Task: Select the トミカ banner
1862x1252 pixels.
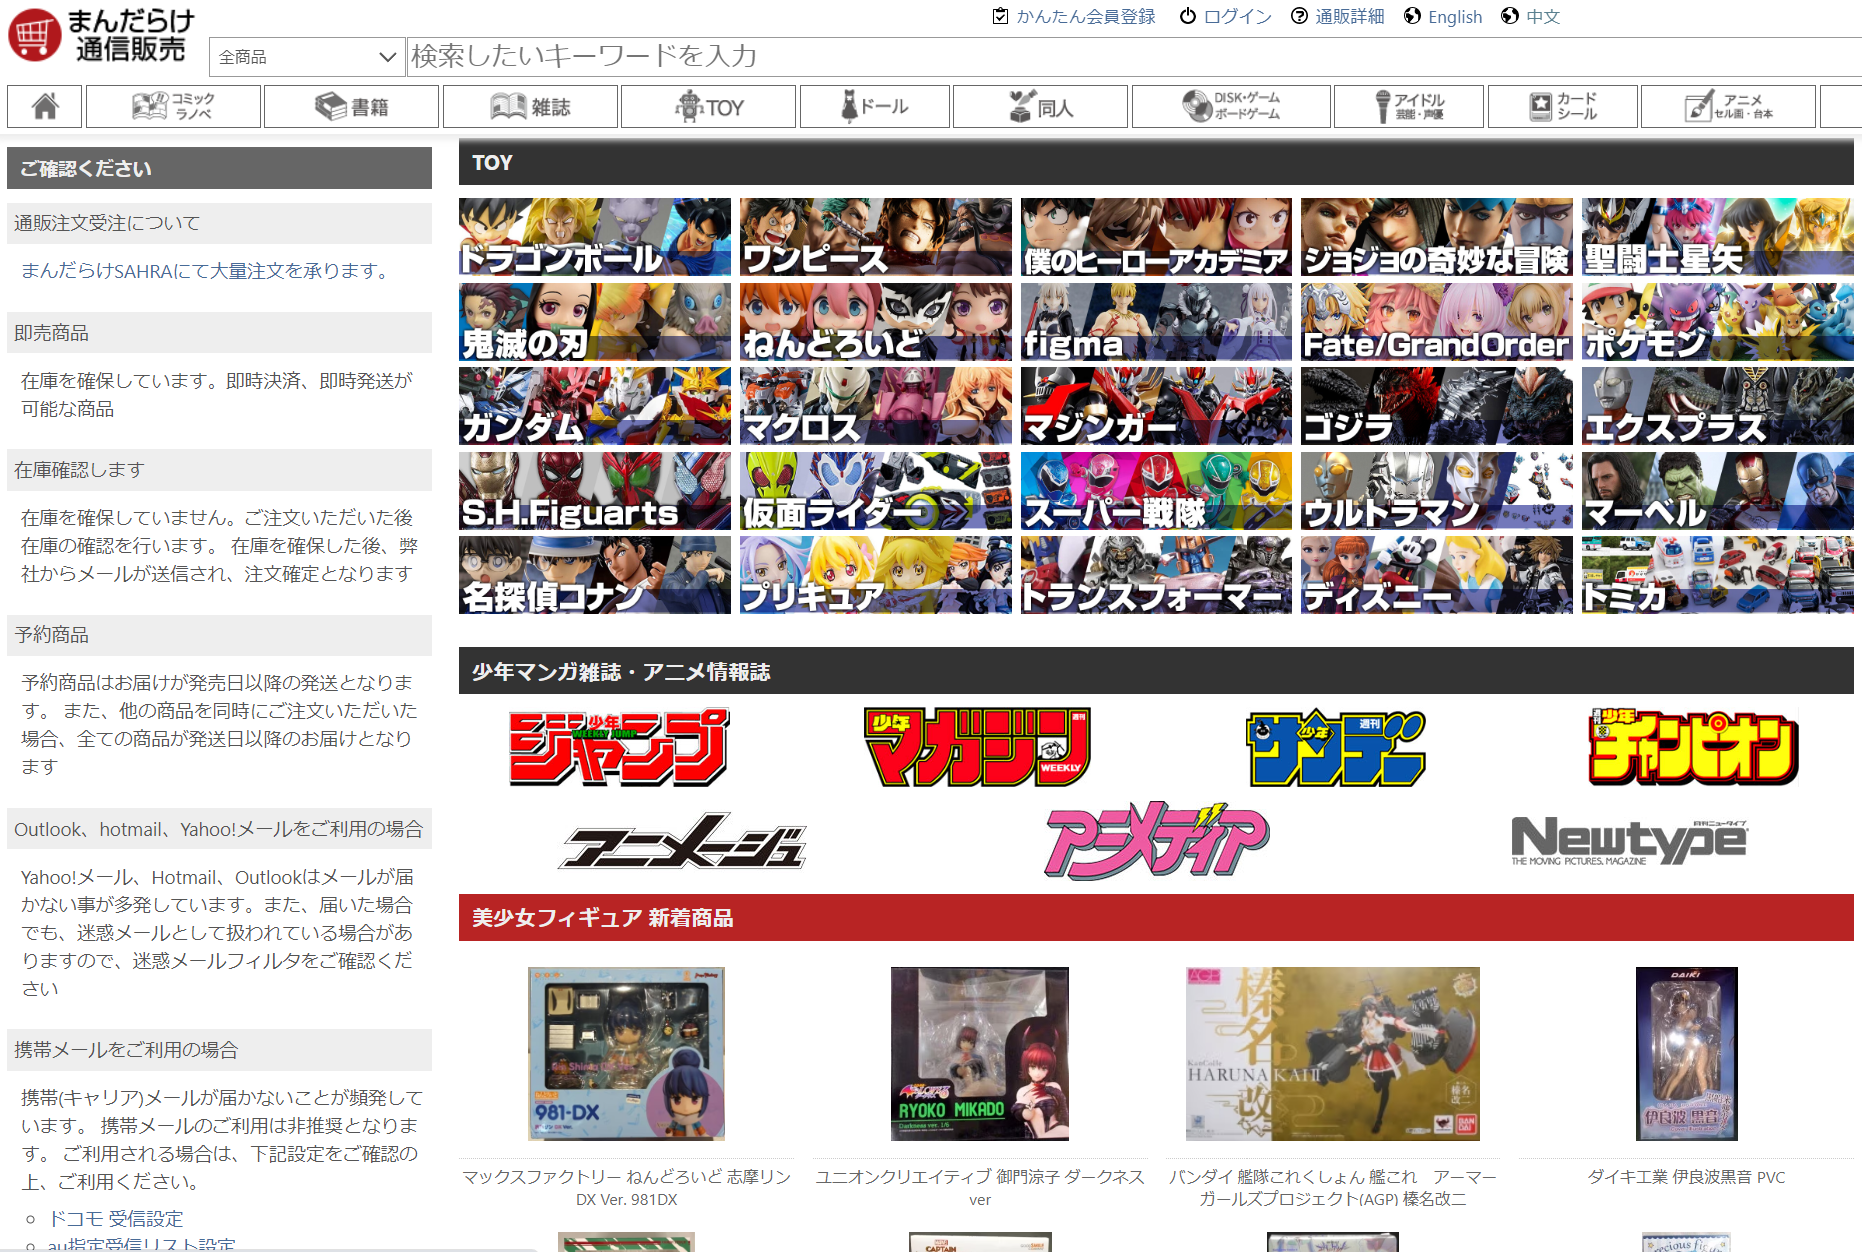Action: point(1718,575)
